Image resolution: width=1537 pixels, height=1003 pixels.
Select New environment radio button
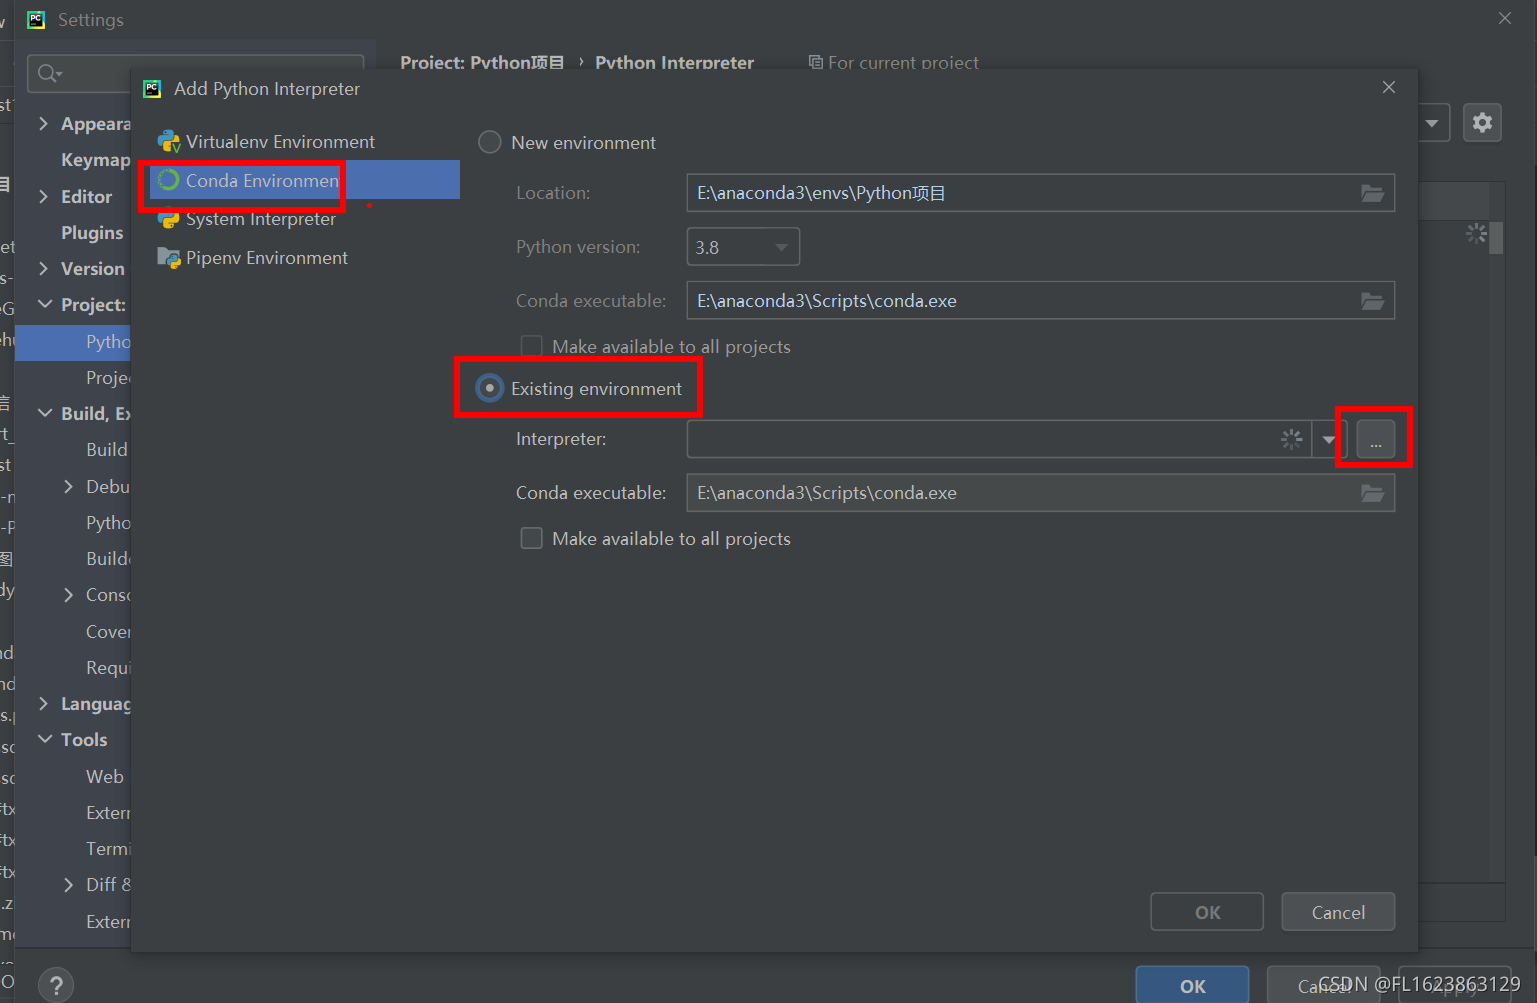pos(489,142)
